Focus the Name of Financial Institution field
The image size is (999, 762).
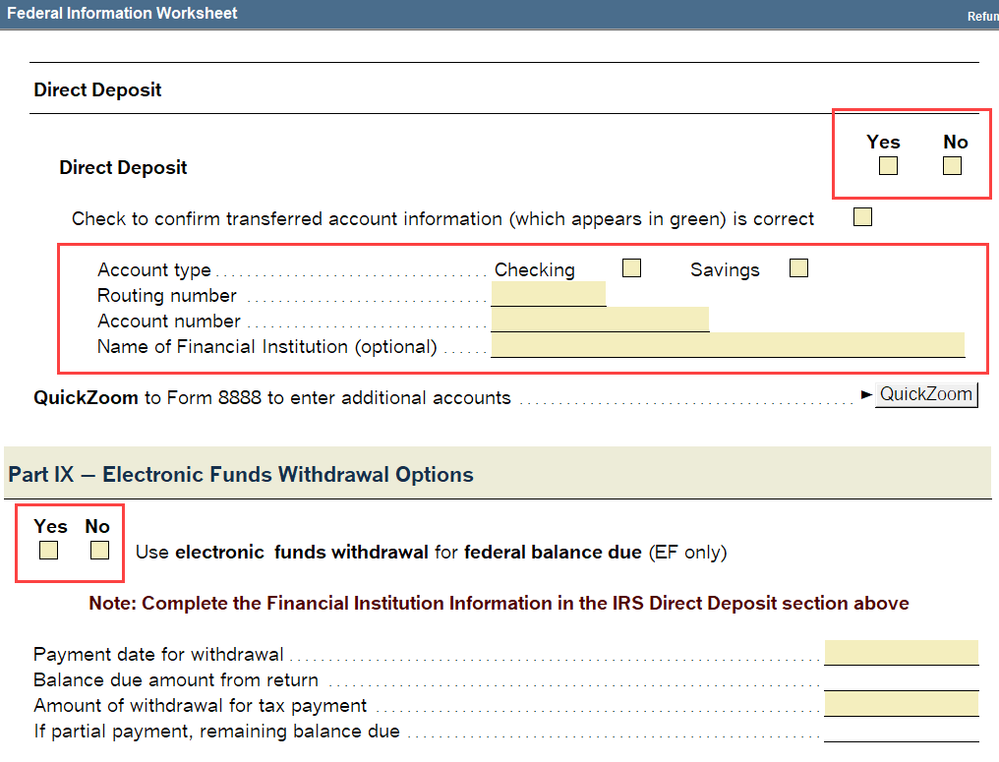click(727, 345)
